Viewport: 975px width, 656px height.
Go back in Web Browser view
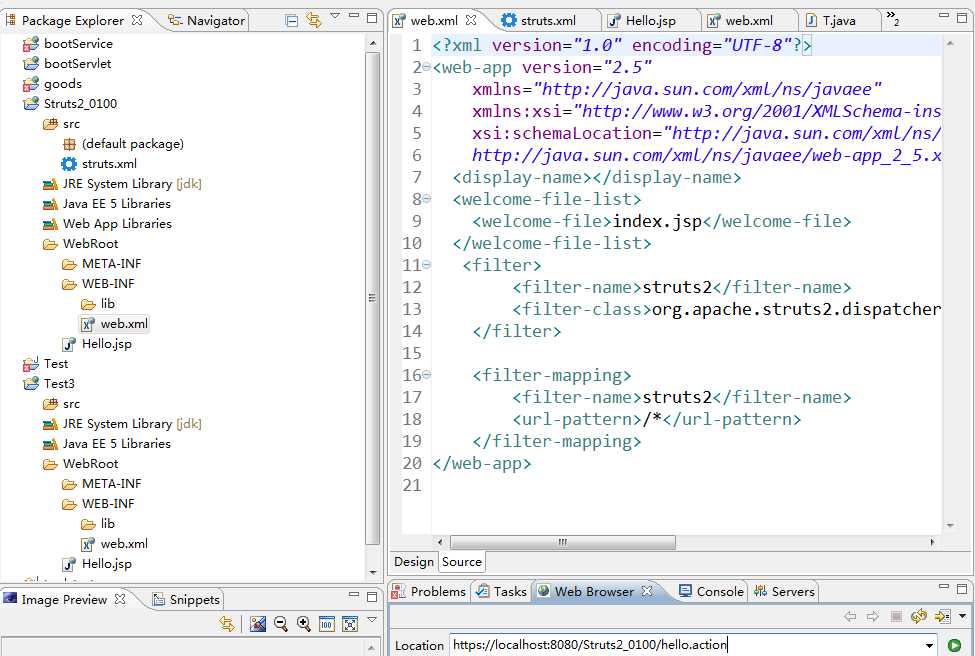[x=850, y=616]
